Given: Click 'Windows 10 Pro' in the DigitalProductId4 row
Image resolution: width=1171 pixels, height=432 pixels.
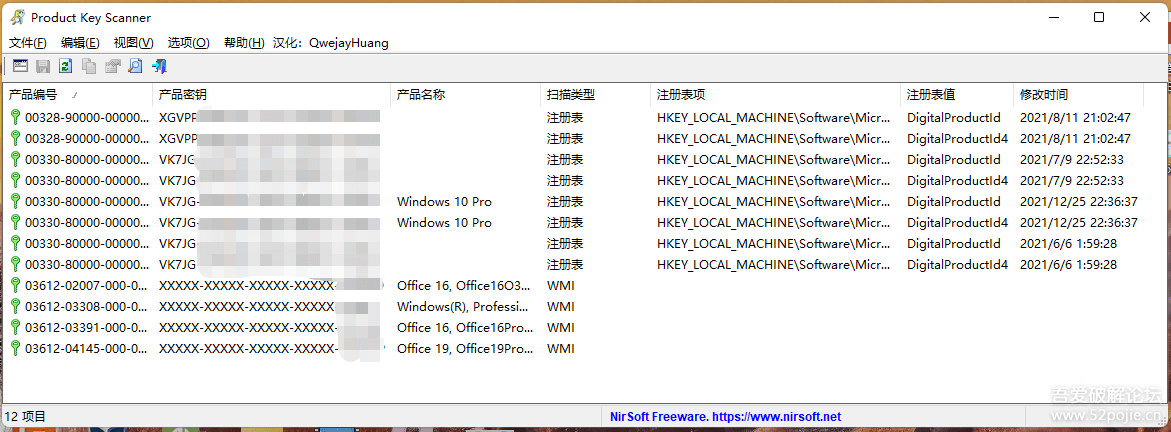Looking at the screenshot, I should click(444, 223).
